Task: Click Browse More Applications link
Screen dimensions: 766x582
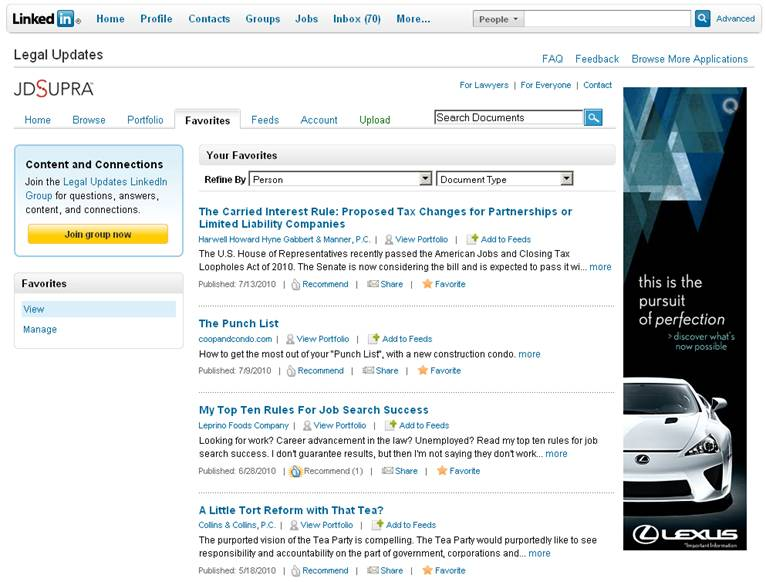Action: 689,59
